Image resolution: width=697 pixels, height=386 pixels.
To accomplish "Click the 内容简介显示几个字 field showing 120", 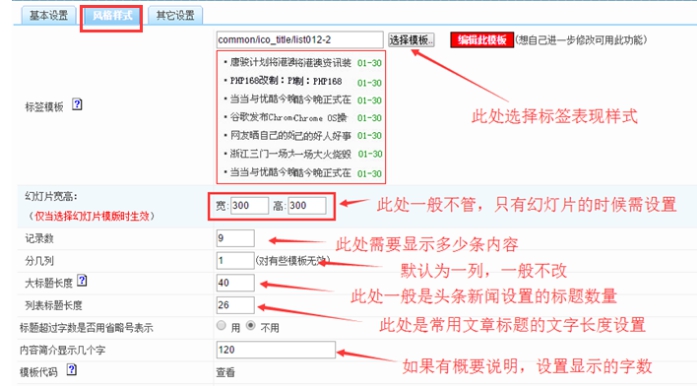I will [x=276, y=350].
